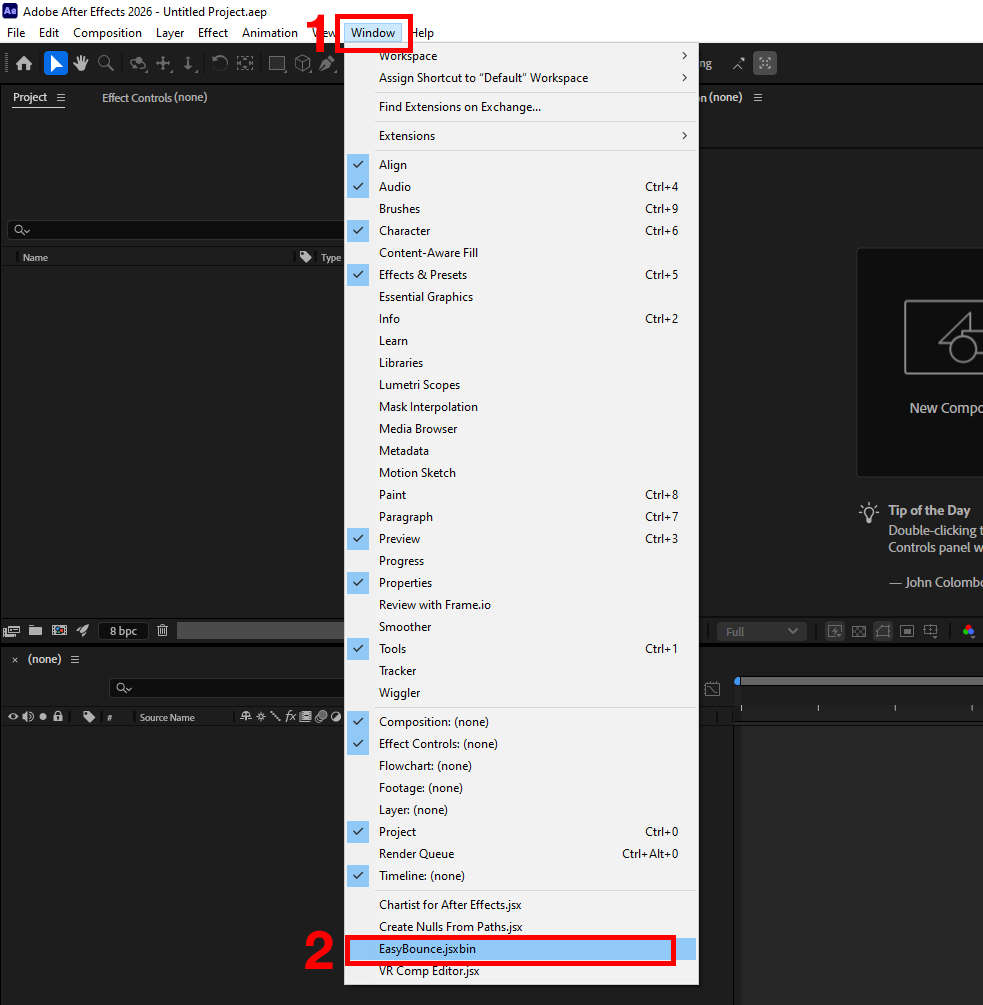The height and width of the screenshot is (1005, 983).
Task: Open the Window menu
Action: tap(373, 33)
